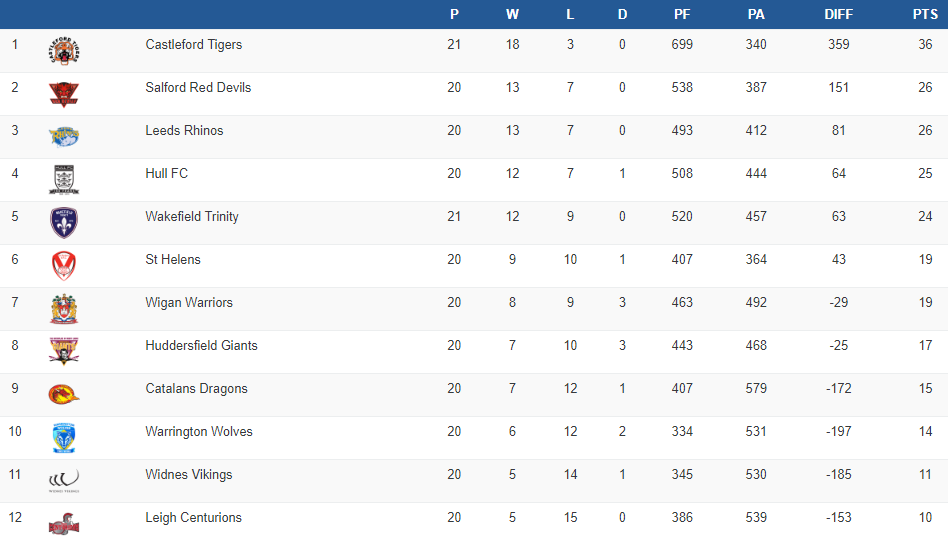Click the W wins column header
This screenshot has width=948, height=544.
[x=512, y=14]
